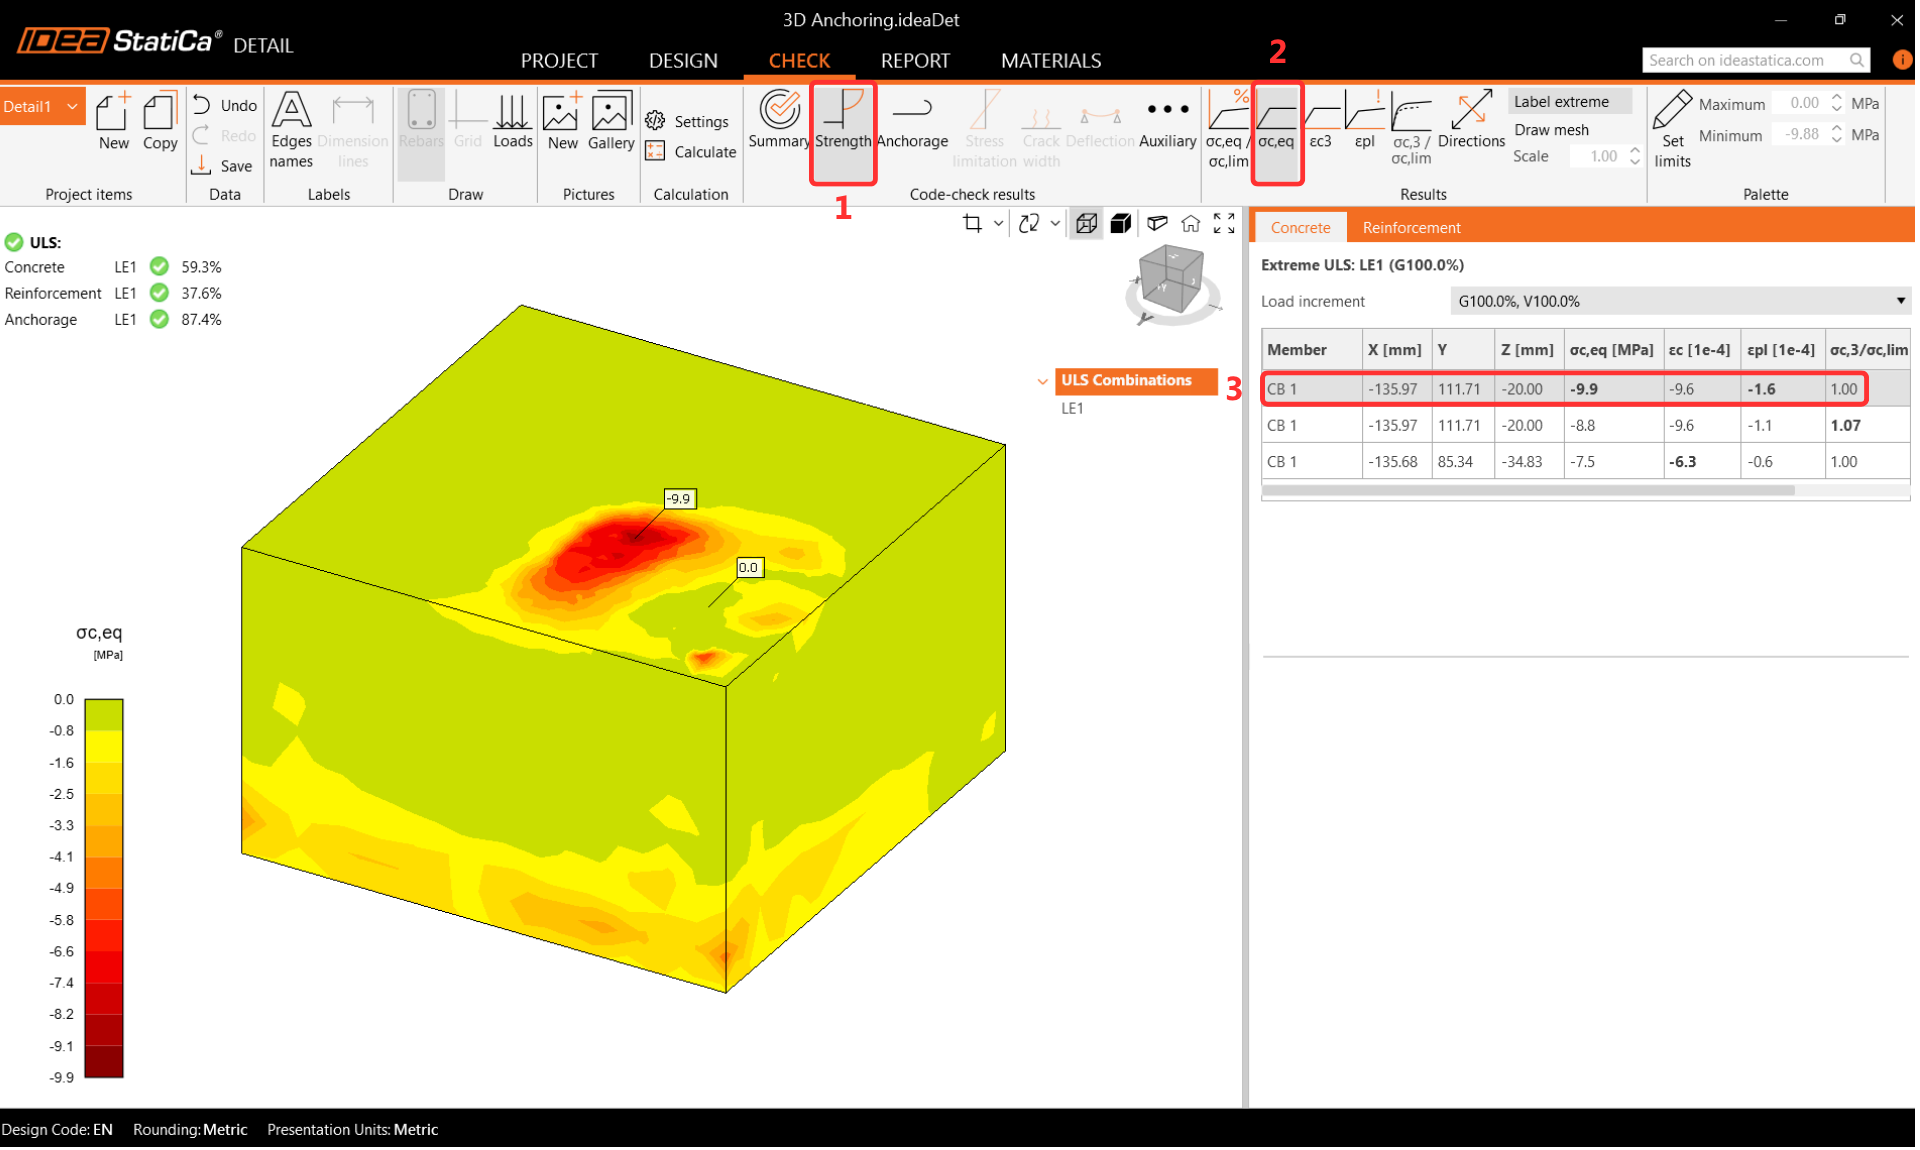Image resolution: width=1920 pixels, height=1150 pixels.
Task: Collapse the ULS Combinations list
Action: point(1043,381)
